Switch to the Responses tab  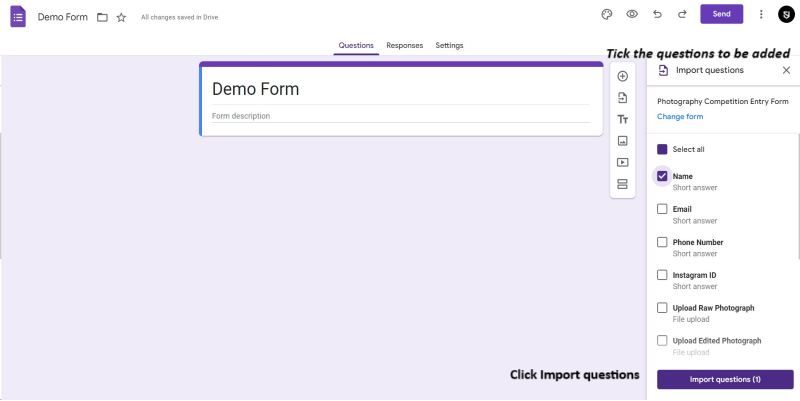(405, 45)
